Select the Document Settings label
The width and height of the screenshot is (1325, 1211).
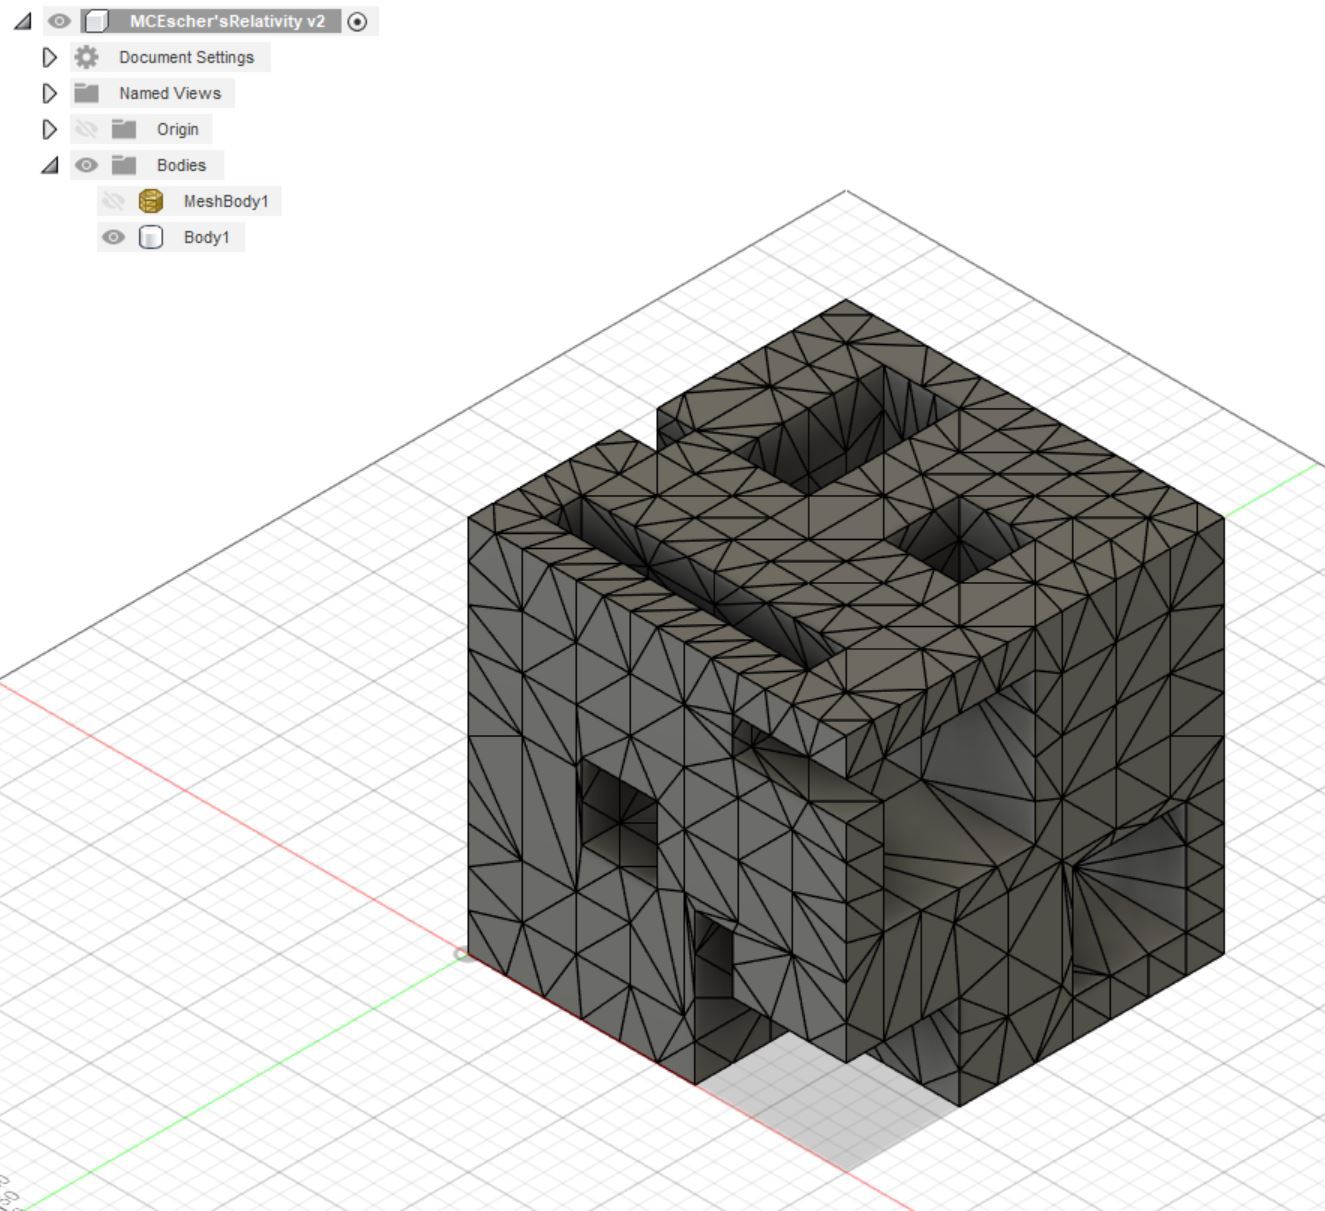(186, 57)
